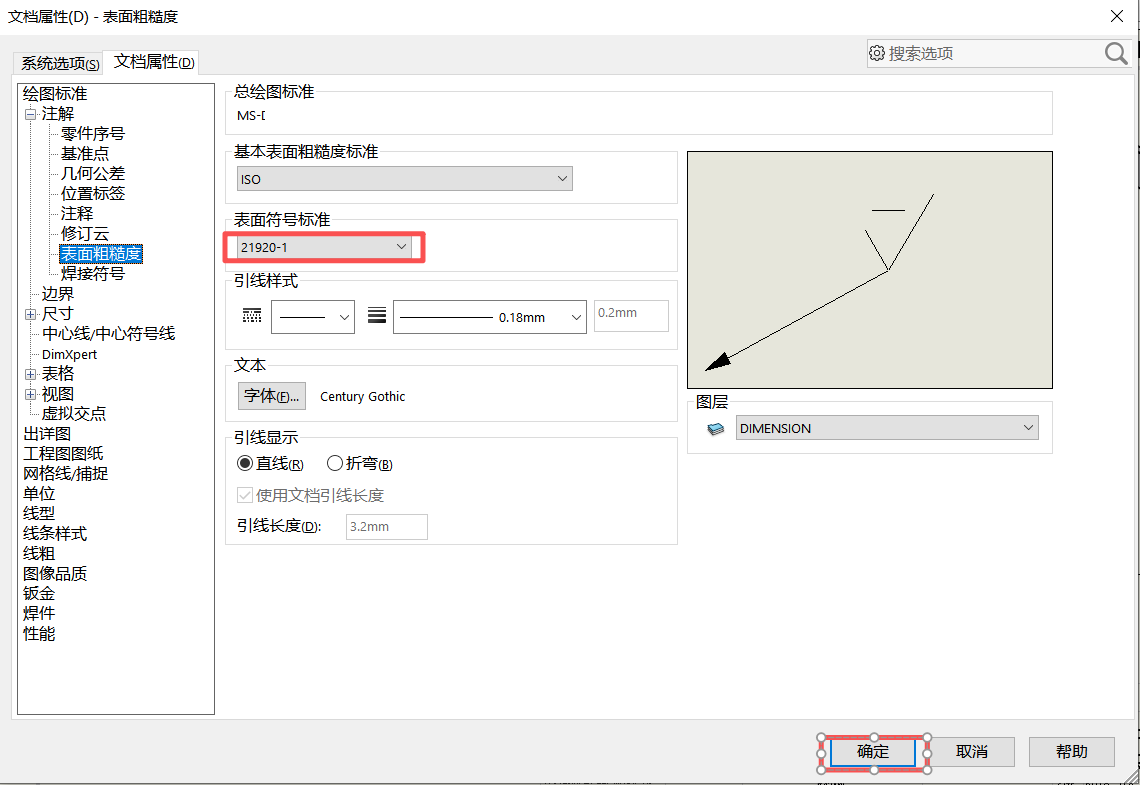This screenshot has width=1140, height=785.
Task: Toggle 使用文档引线长度 checkbox
Action: pyautogui.click(x=245, y=496)
